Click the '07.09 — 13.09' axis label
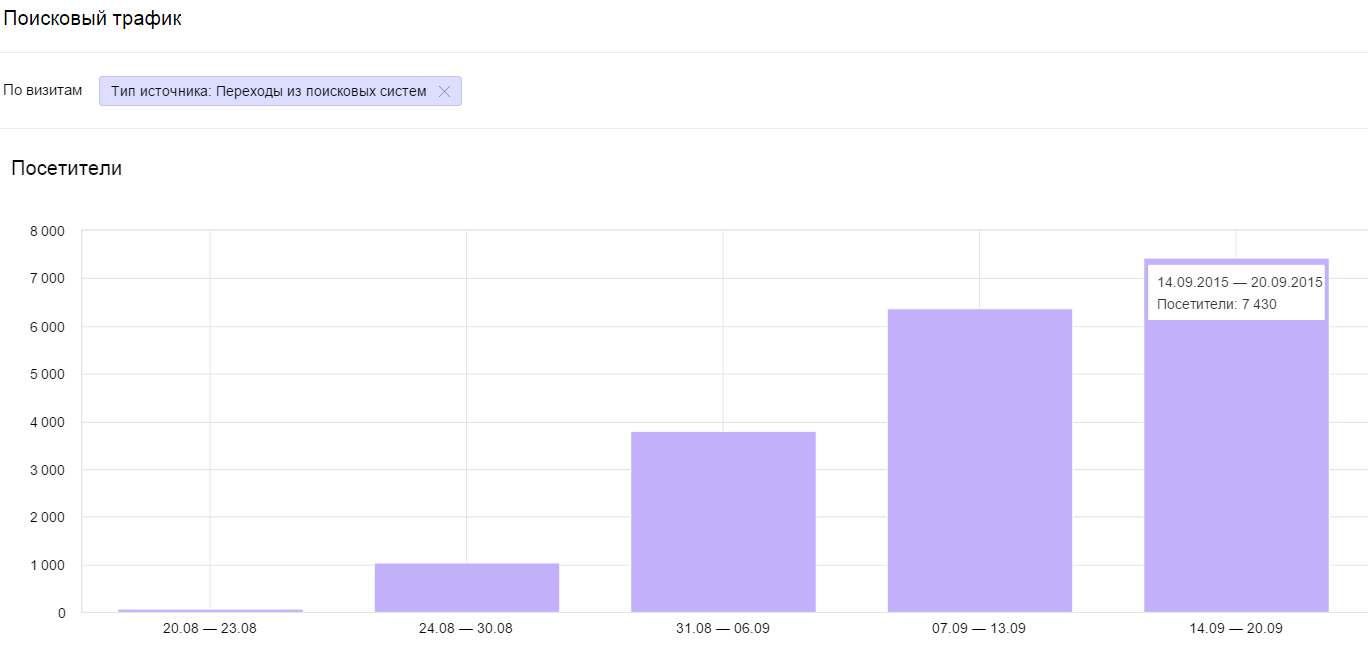Screen dimensions: 1368x648 pos(979,629)
